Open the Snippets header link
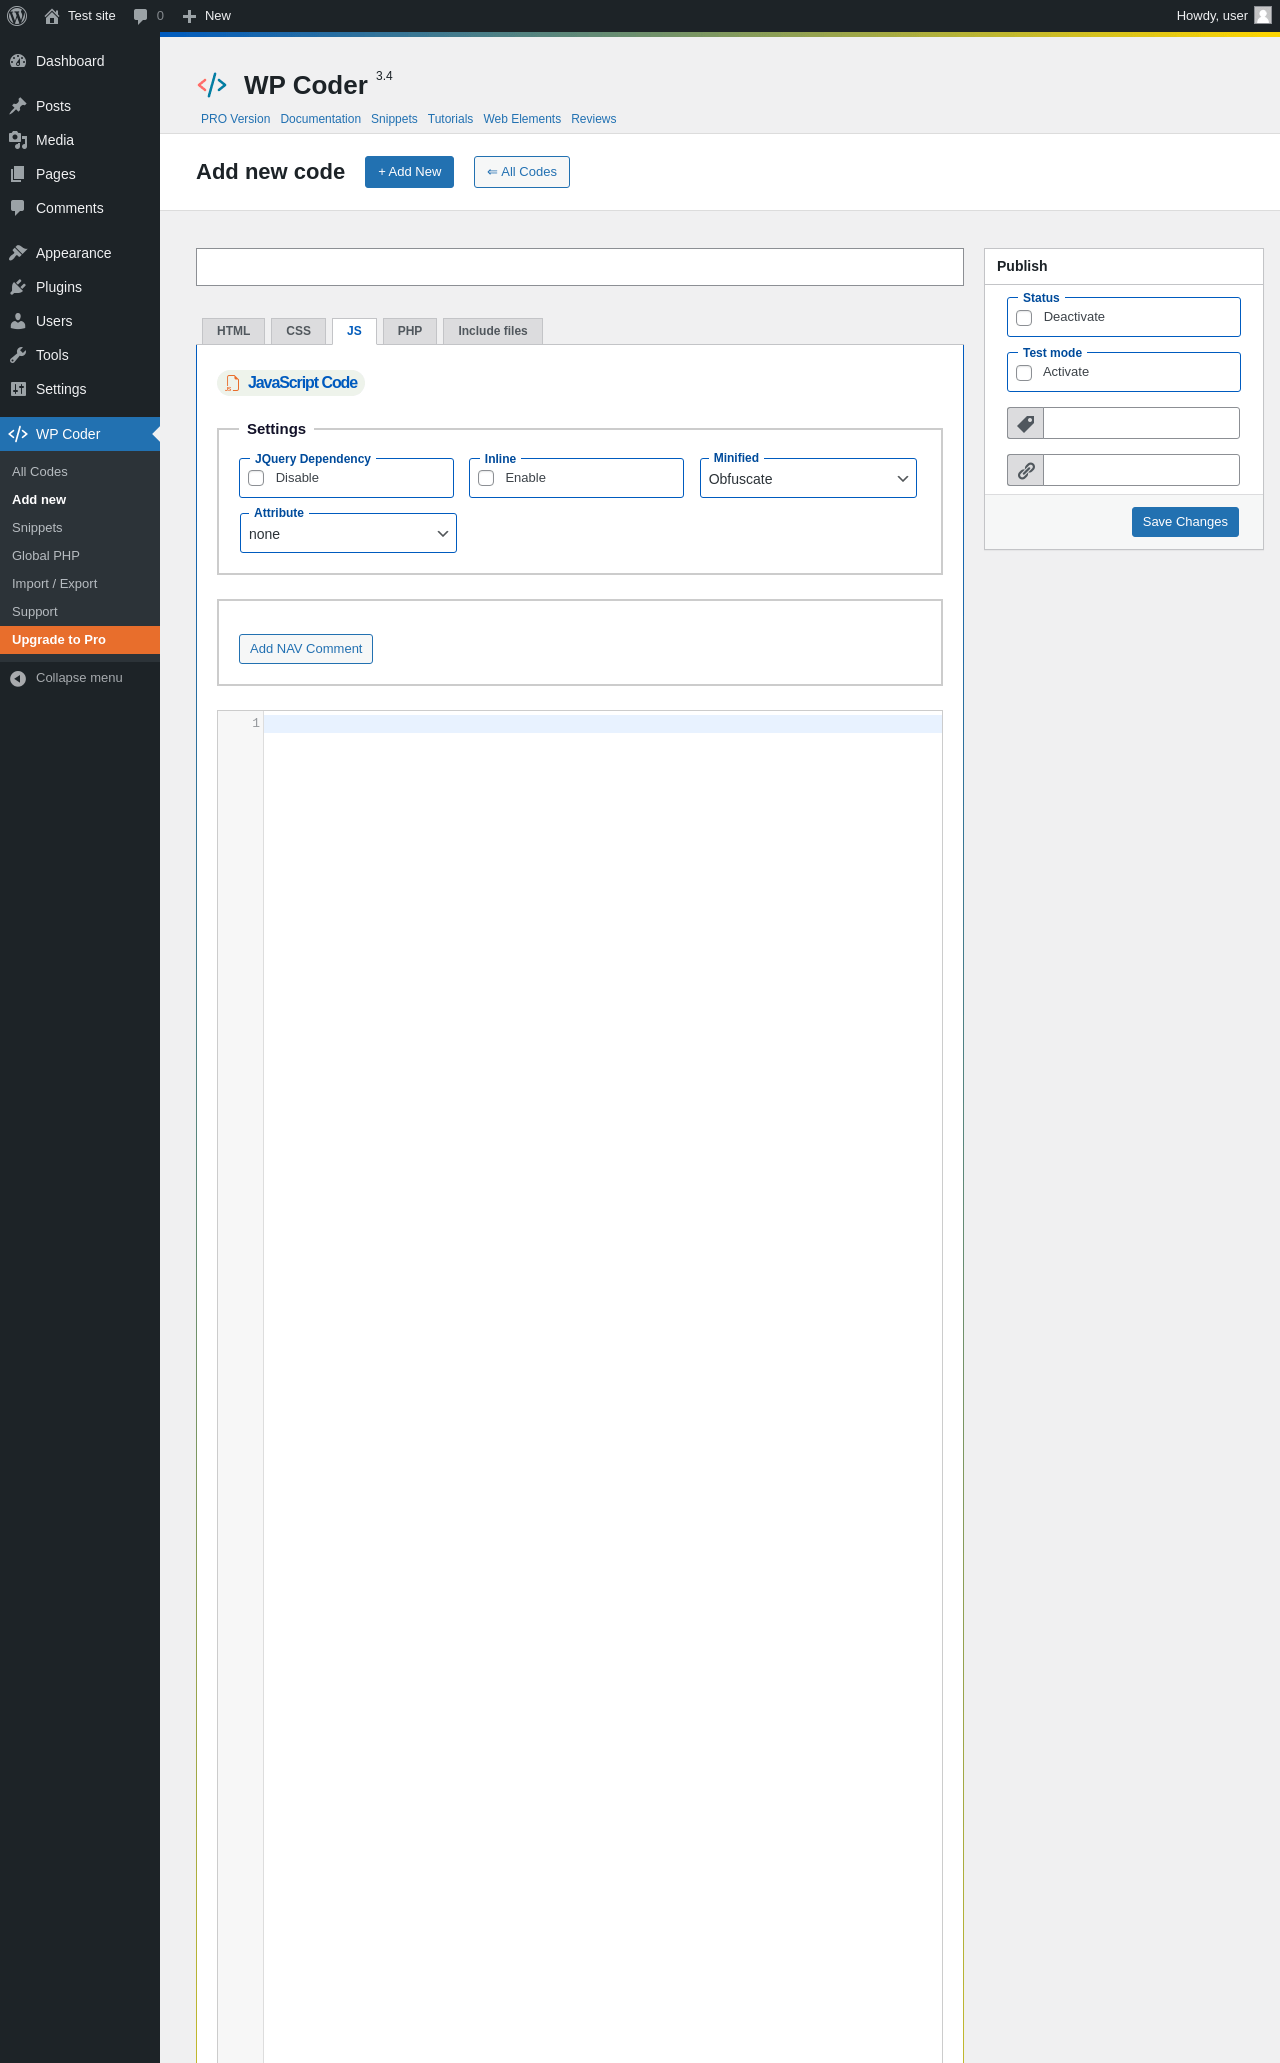The image size is (1280, 2063). click(x=394, y=119)
